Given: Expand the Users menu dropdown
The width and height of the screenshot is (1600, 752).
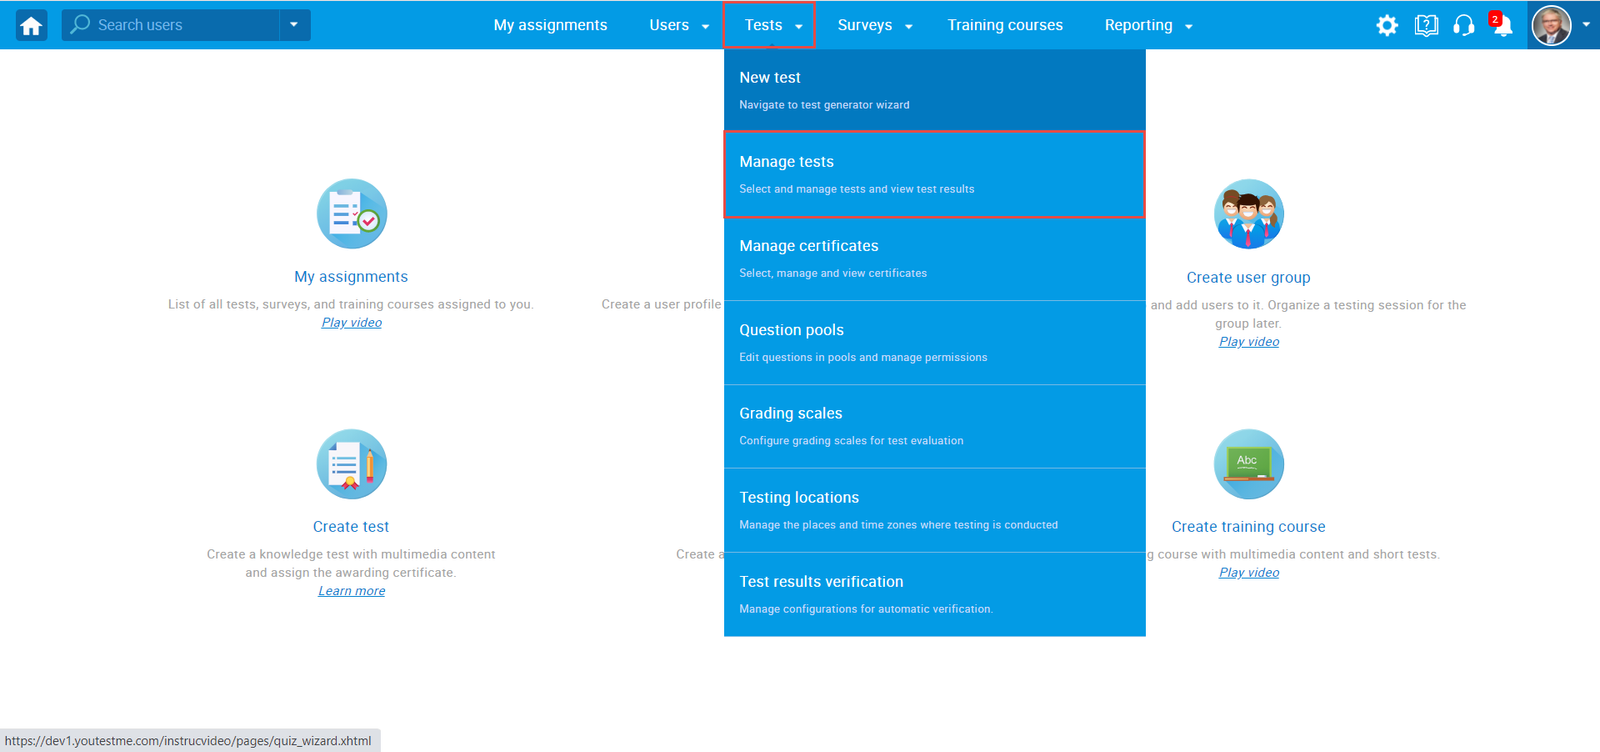Looking at the screenshot, I should click(x=679, y=26).
